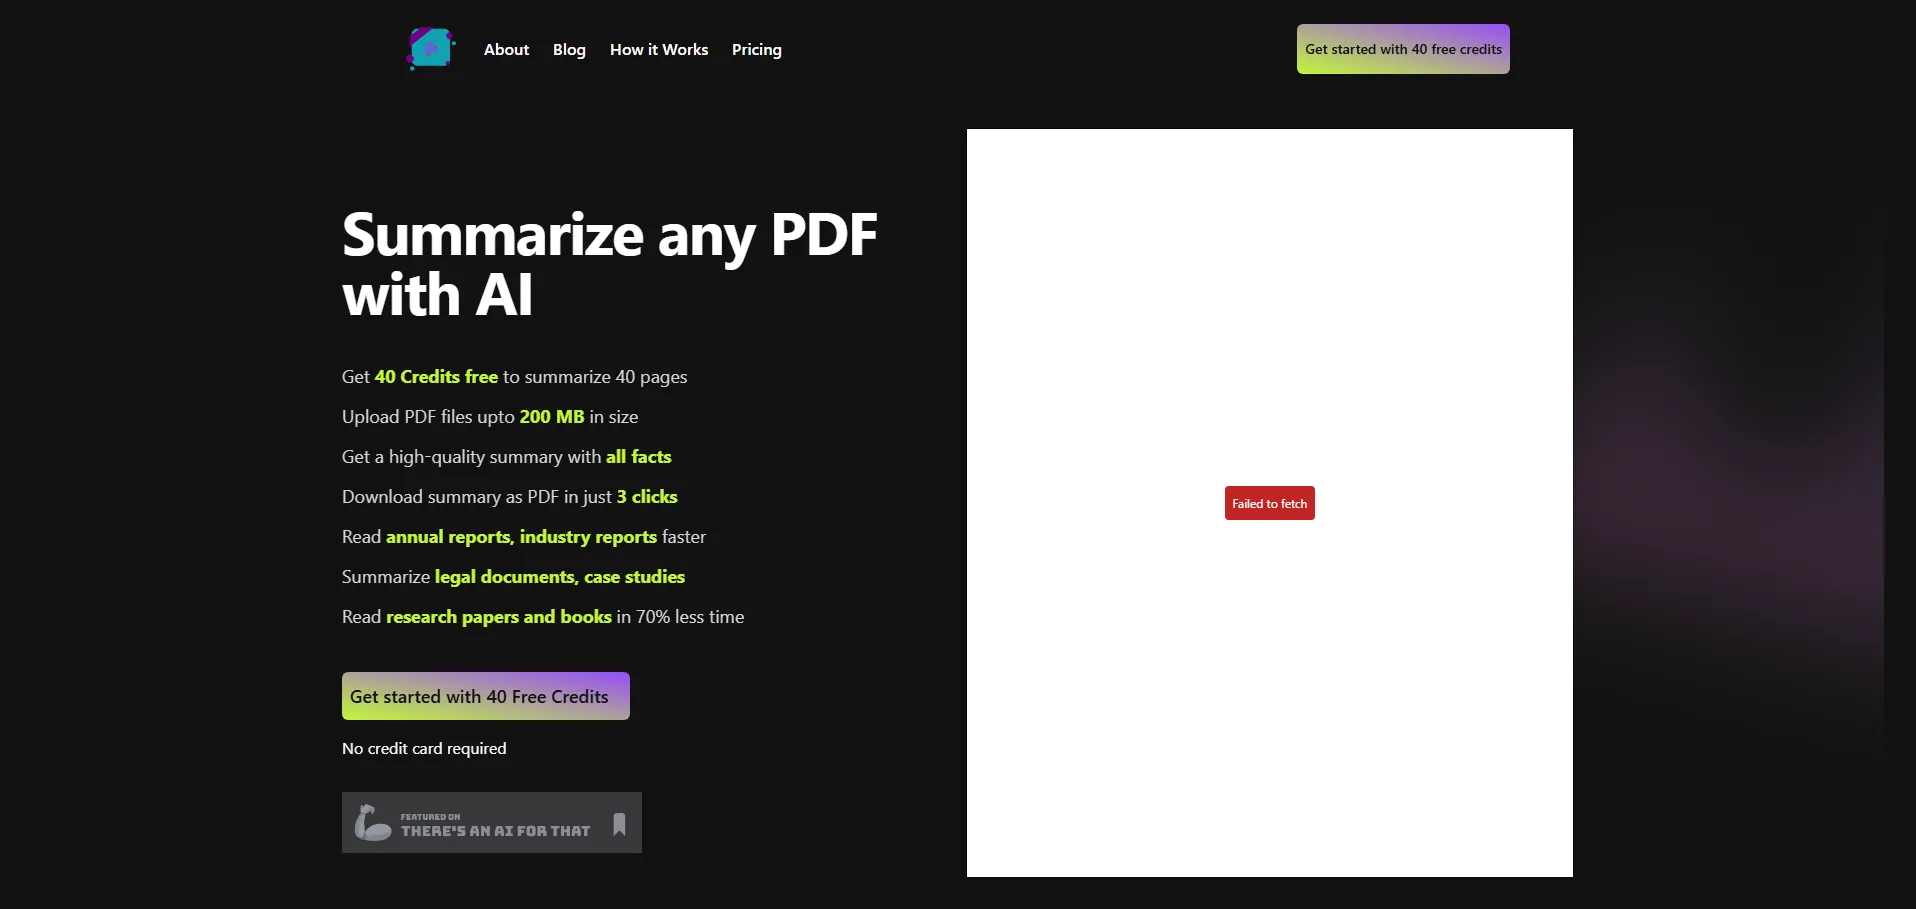
Task: Click the 'research papers and books' text
Action: [498, 617]
